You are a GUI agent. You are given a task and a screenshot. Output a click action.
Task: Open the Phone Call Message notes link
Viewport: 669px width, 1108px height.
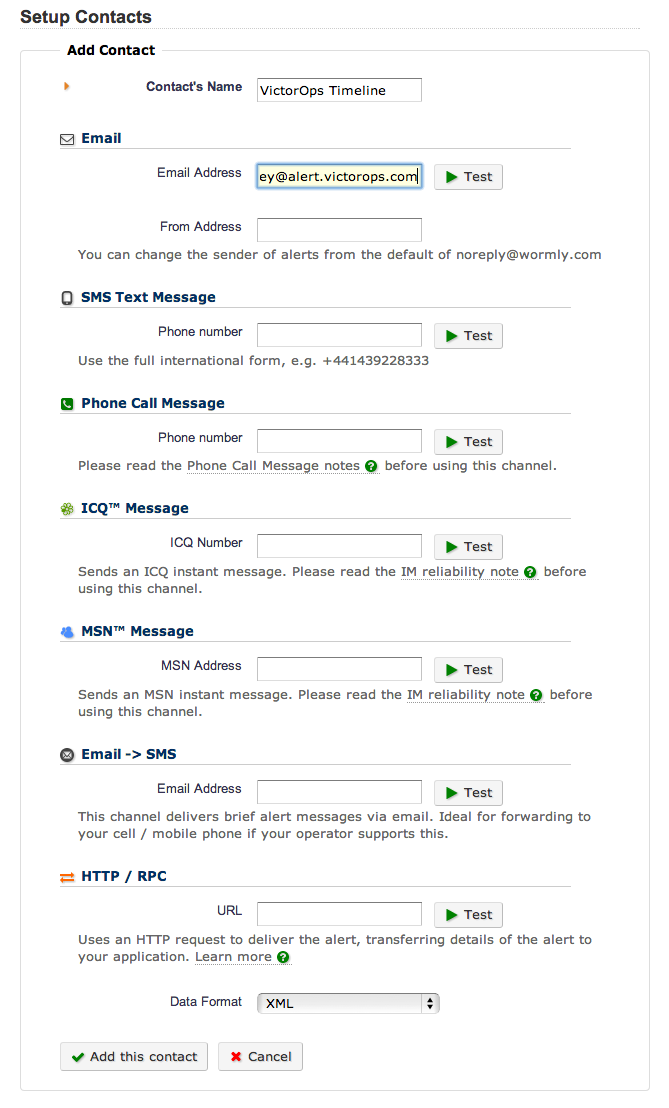coord(273,466)
